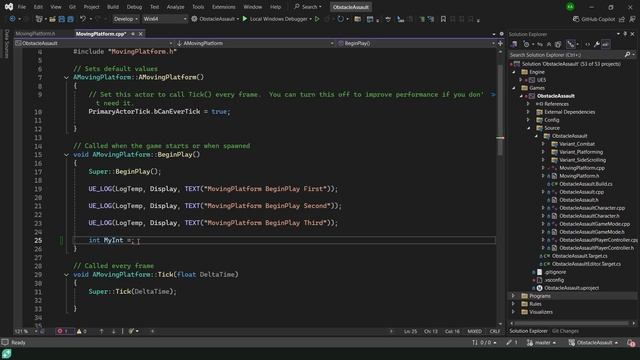Open the Visual Studio logo menu
This screenshot has width=640, height=360.
coord(9,7)
